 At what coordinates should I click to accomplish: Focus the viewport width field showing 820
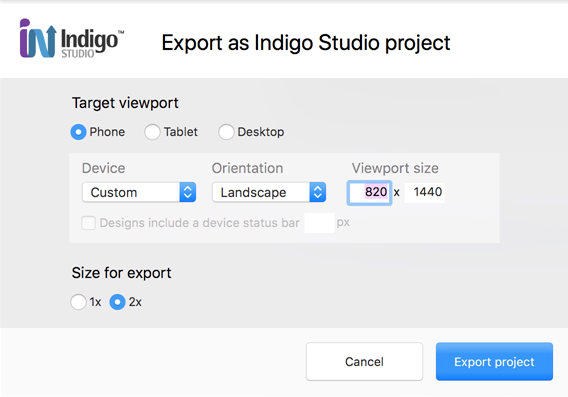(x=369, y=192)
